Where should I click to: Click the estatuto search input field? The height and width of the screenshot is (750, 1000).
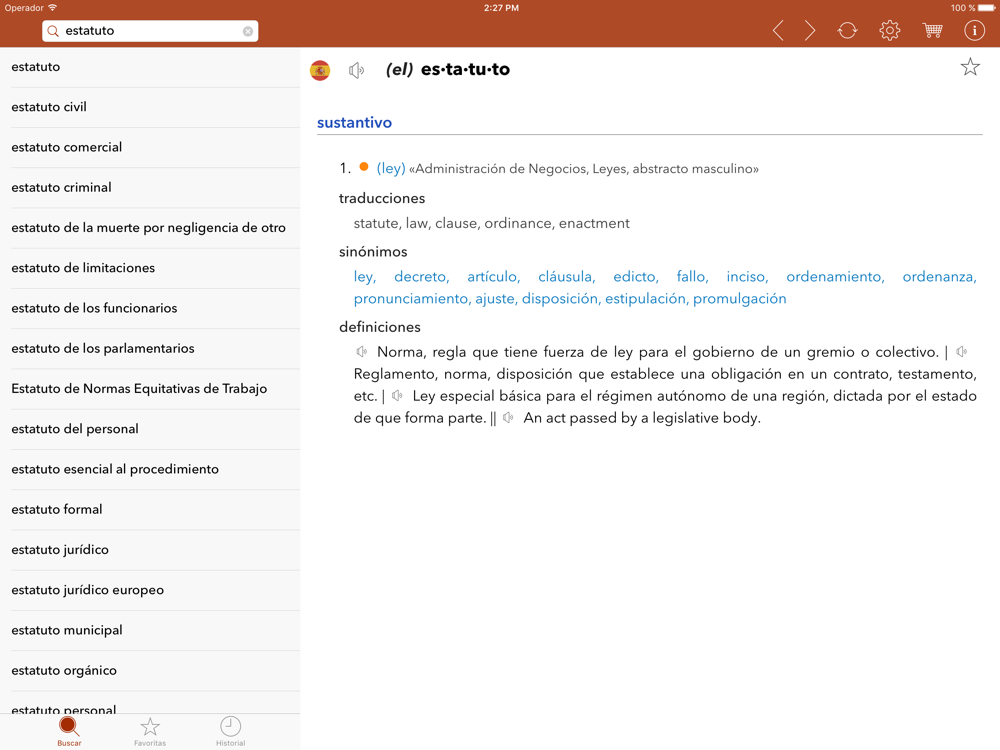pyautogui.click(x=150, y=31)
